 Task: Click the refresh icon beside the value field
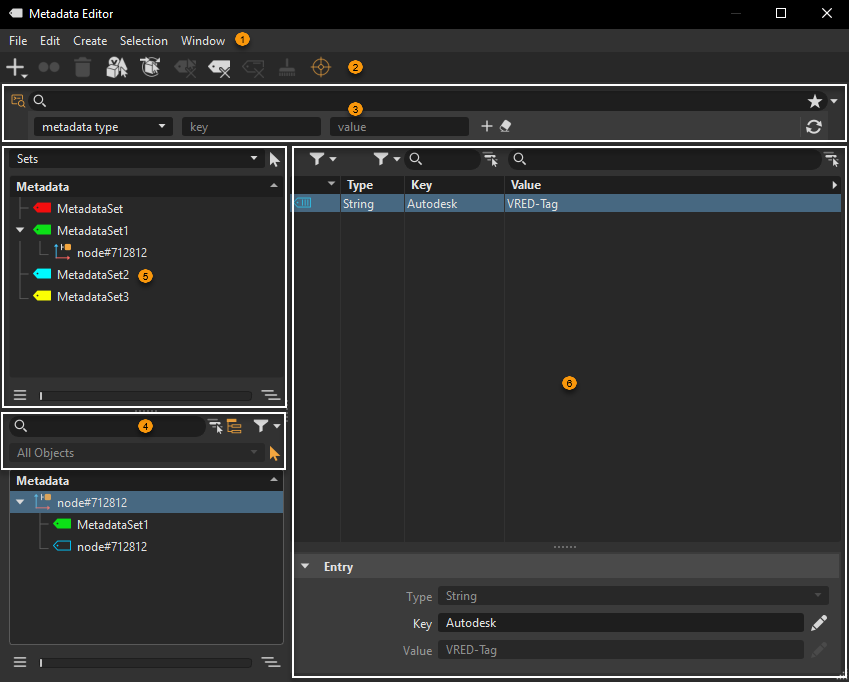point(814,126)
